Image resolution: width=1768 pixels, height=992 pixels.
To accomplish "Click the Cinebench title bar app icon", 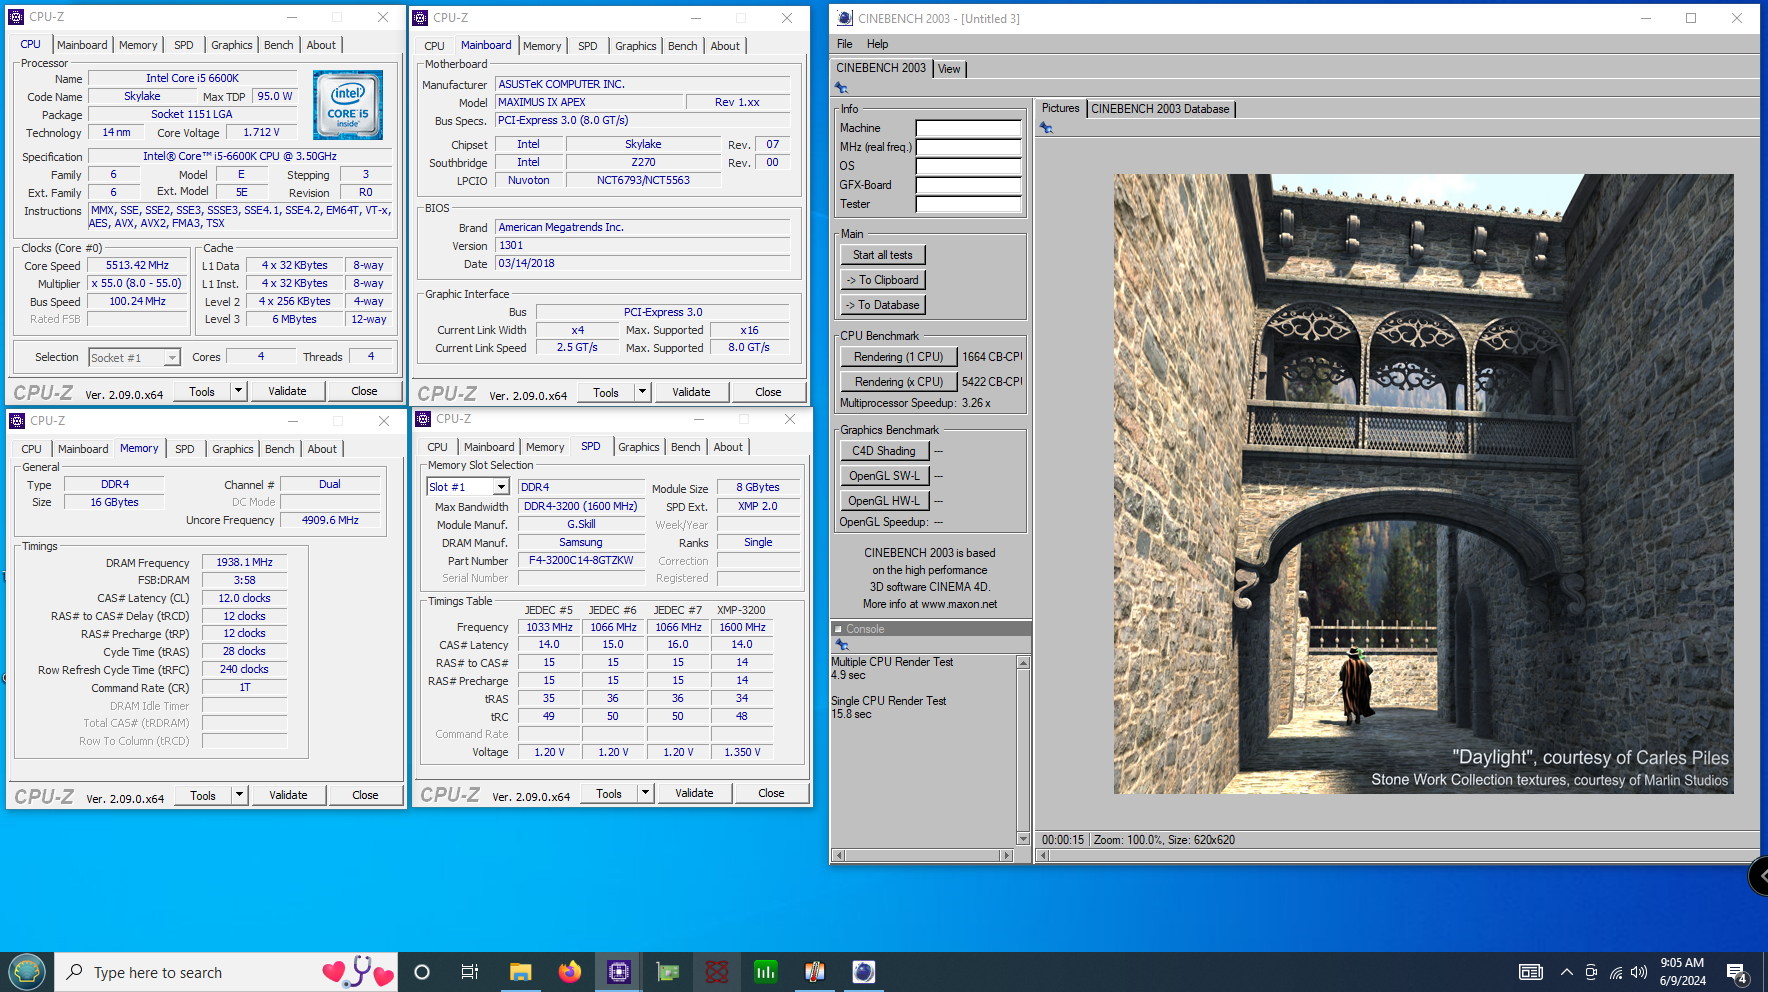I will click(x=845, y=18).
